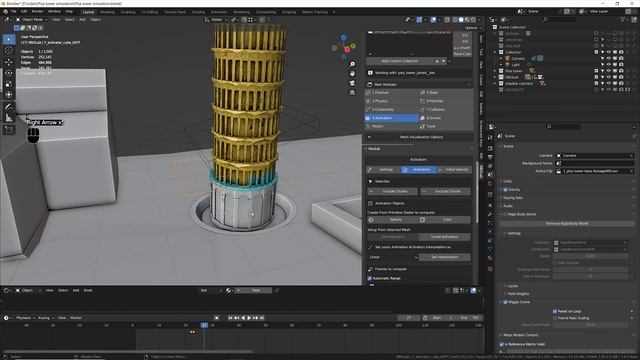This screenshot has width=640, height=360.
Task: Select the Move tool
Action: tap(9, 62)
